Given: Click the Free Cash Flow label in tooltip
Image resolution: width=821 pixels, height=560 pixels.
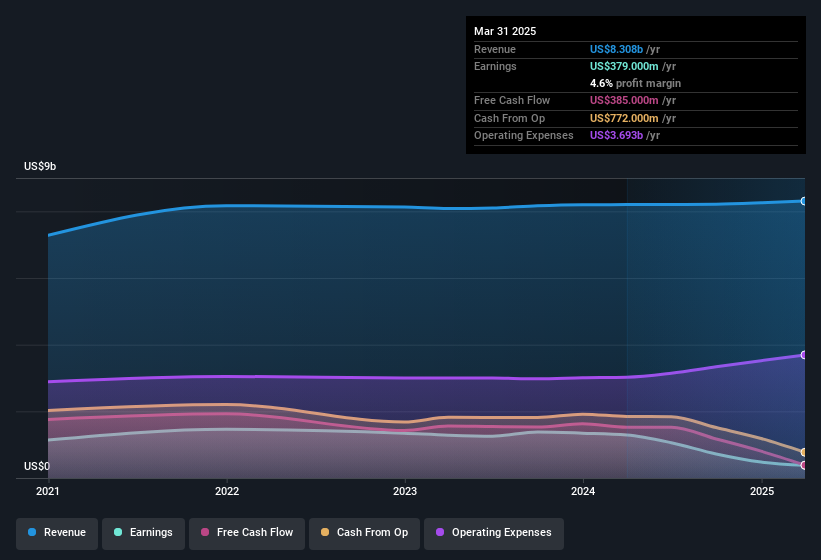Looking at the screenshot, I should [x=512, y=100].
